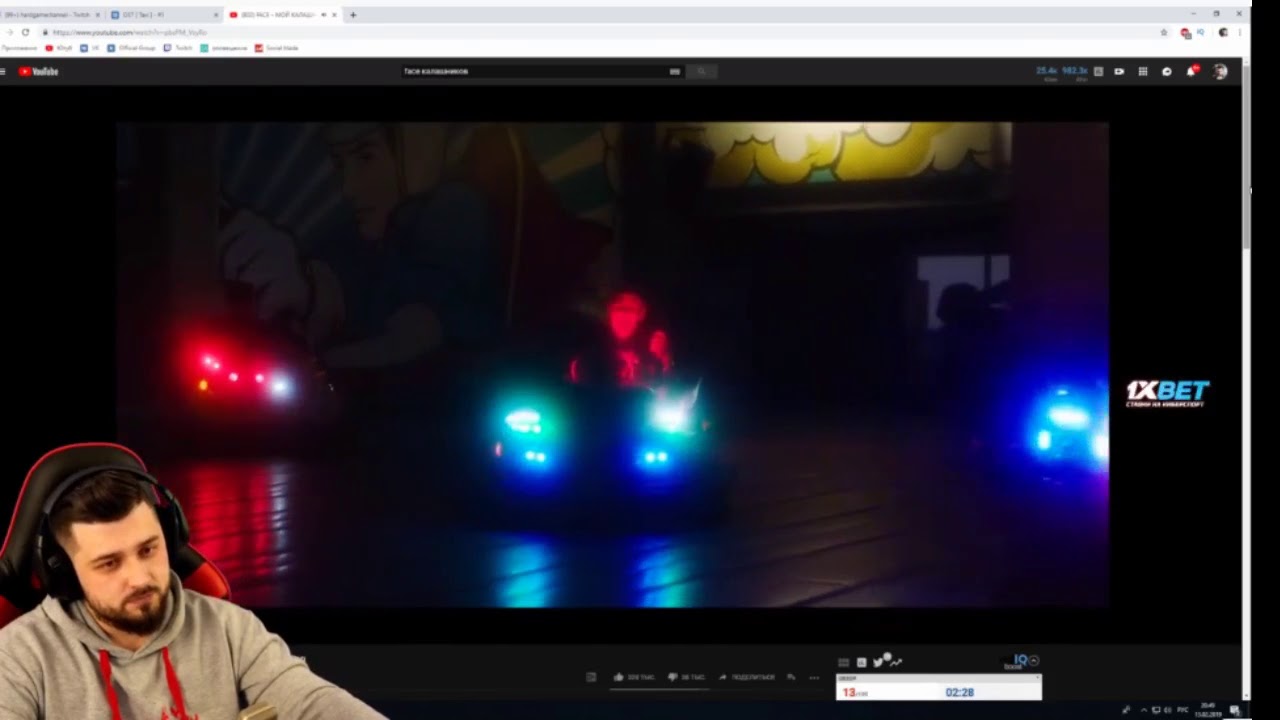Go to the YouTube home logo

click(39, 71)
